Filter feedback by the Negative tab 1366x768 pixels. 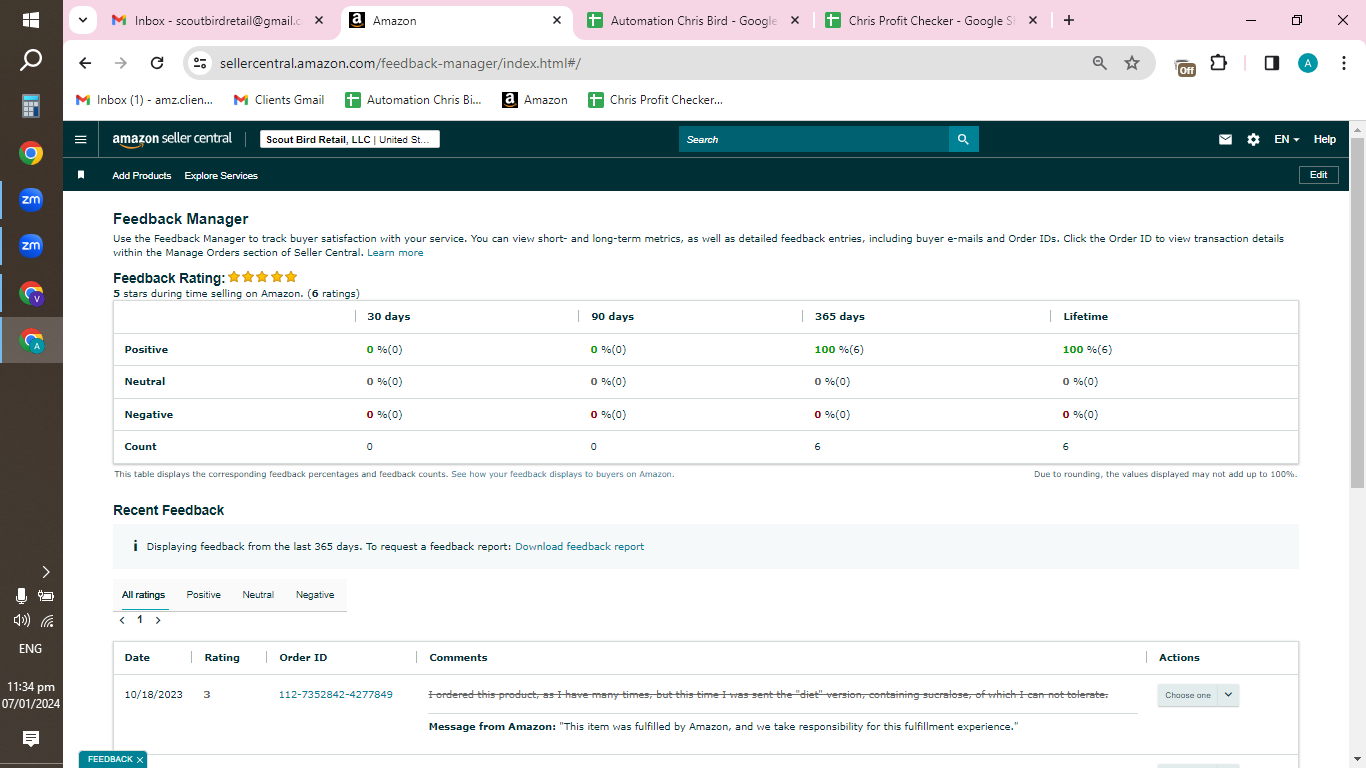pos(315,595)
